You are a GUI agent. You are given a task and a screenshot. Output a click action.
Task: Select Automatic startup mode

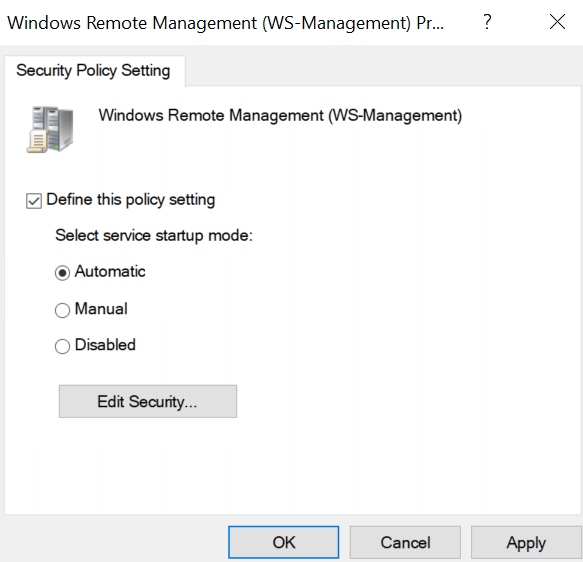62,273
